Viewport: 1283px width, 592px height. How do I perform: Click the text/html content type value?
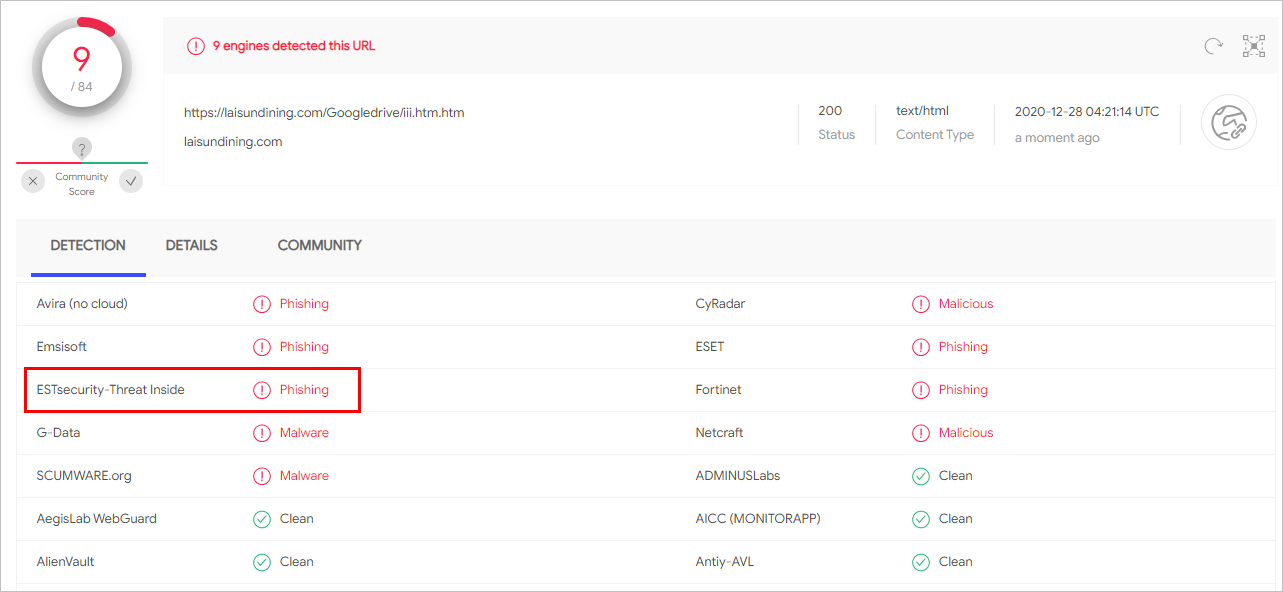922,111
